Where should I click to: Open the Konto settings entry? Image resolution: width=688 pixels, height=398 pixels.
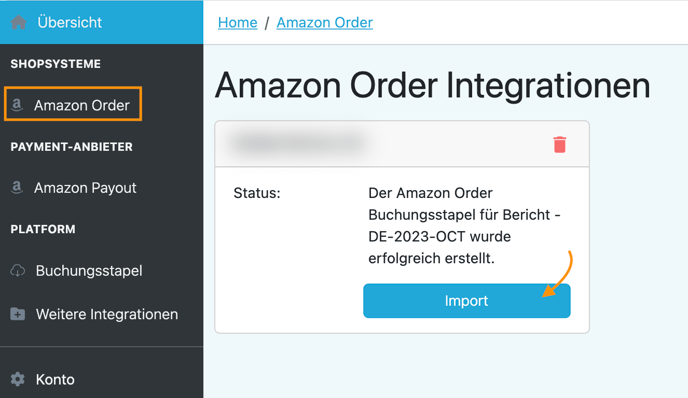[x=55, y=379]
